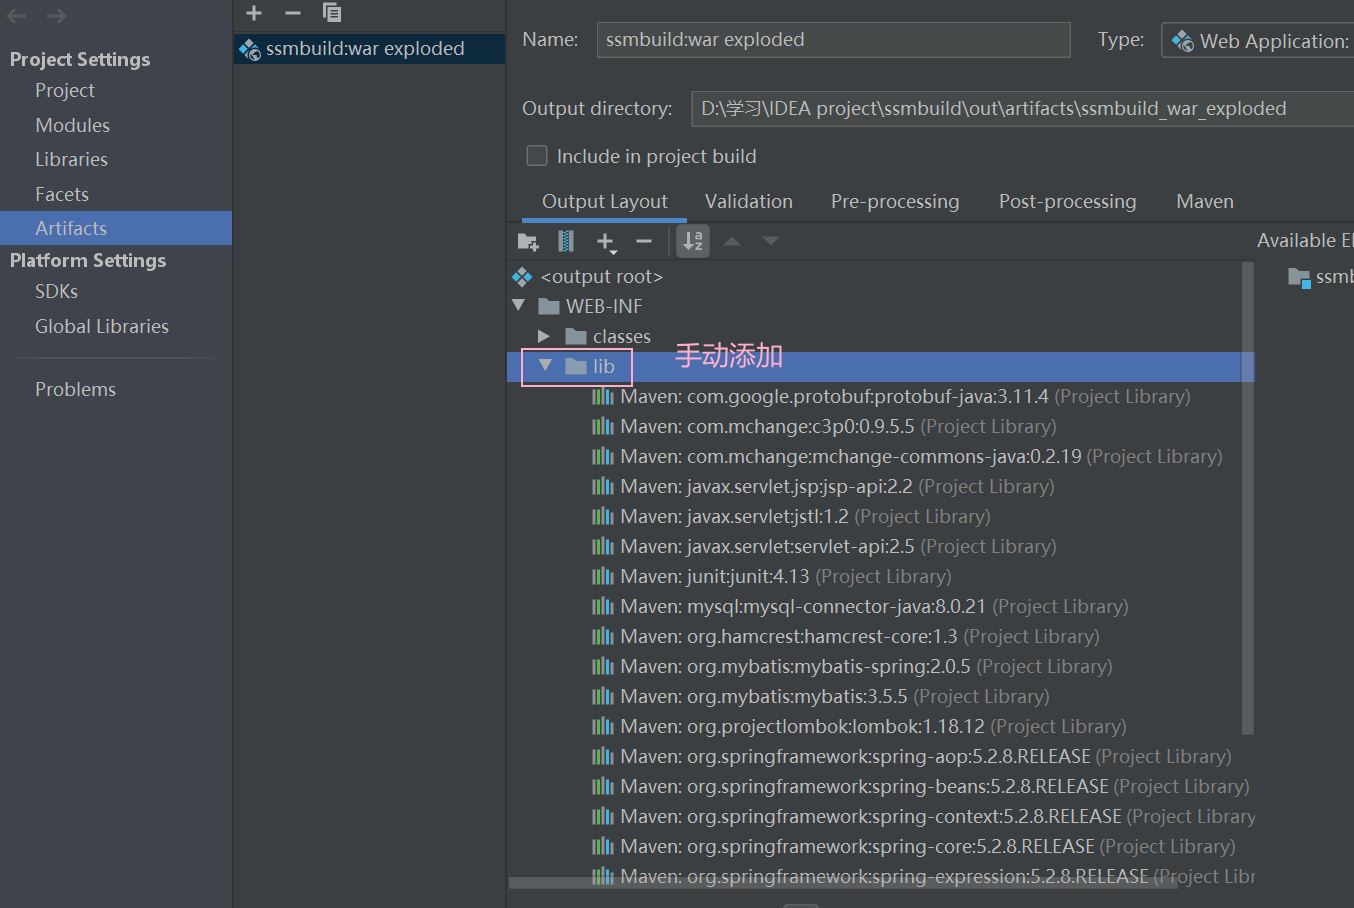
Task: Select the spring-beans:5.2.8.RELEASE library row
Action: point(881,786)
